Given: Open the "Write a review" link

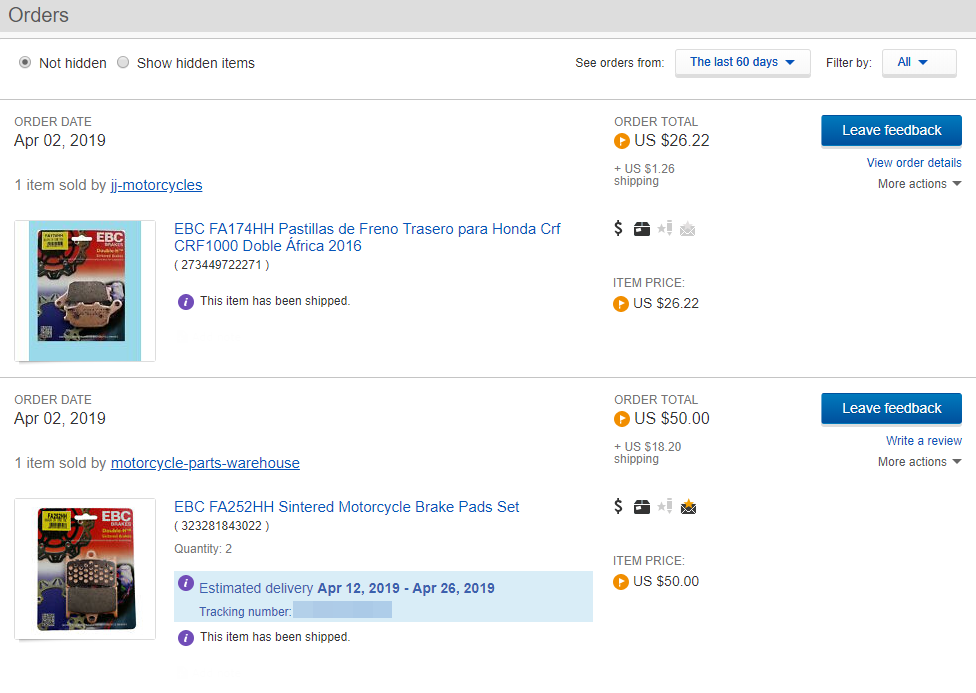Looking at the screenshot, I should (923, 441).
